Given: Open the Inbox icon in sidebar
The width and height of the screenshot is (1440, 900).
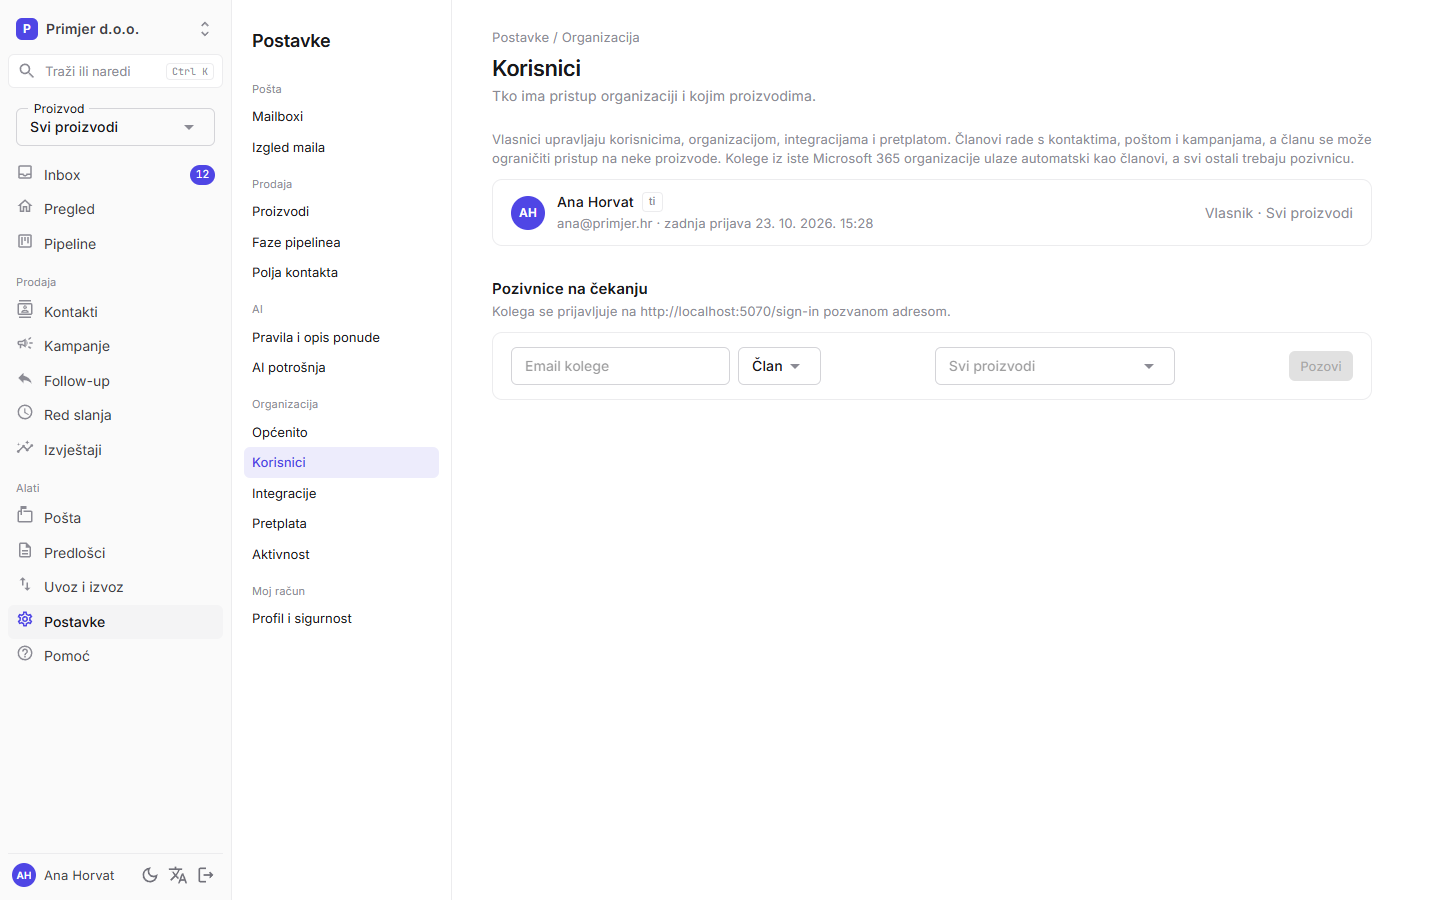Looking at the screenshot, I should pos(25,174).
